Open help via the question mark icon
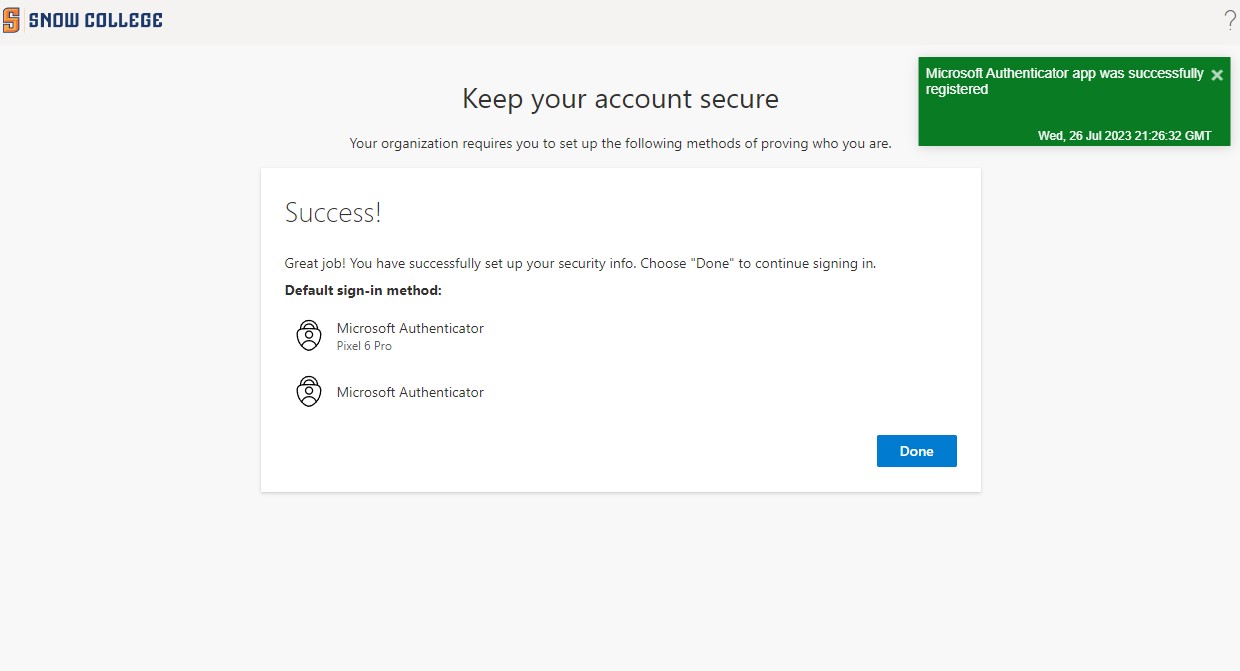Viewport: 1240px width, 671px height. click(x=1229, y=20)
